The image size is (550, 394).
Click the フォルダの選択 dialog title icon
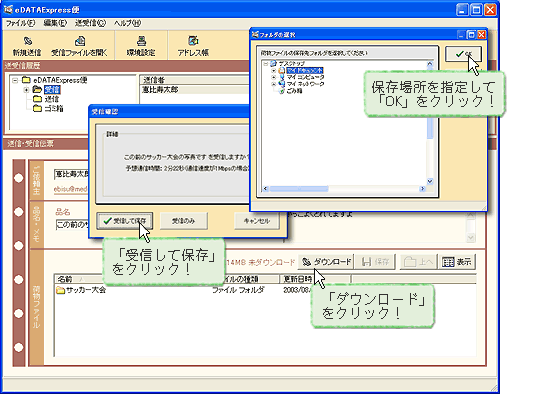click(255, 34)
